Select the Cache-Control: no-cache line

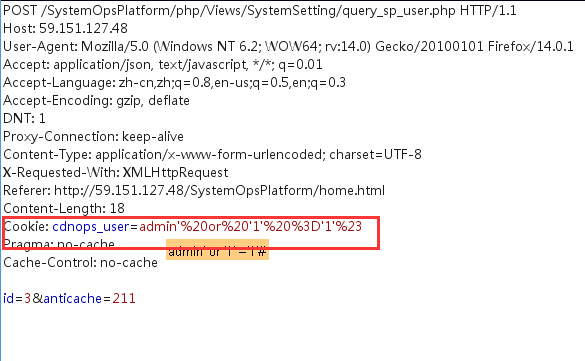tap(80, 263)
